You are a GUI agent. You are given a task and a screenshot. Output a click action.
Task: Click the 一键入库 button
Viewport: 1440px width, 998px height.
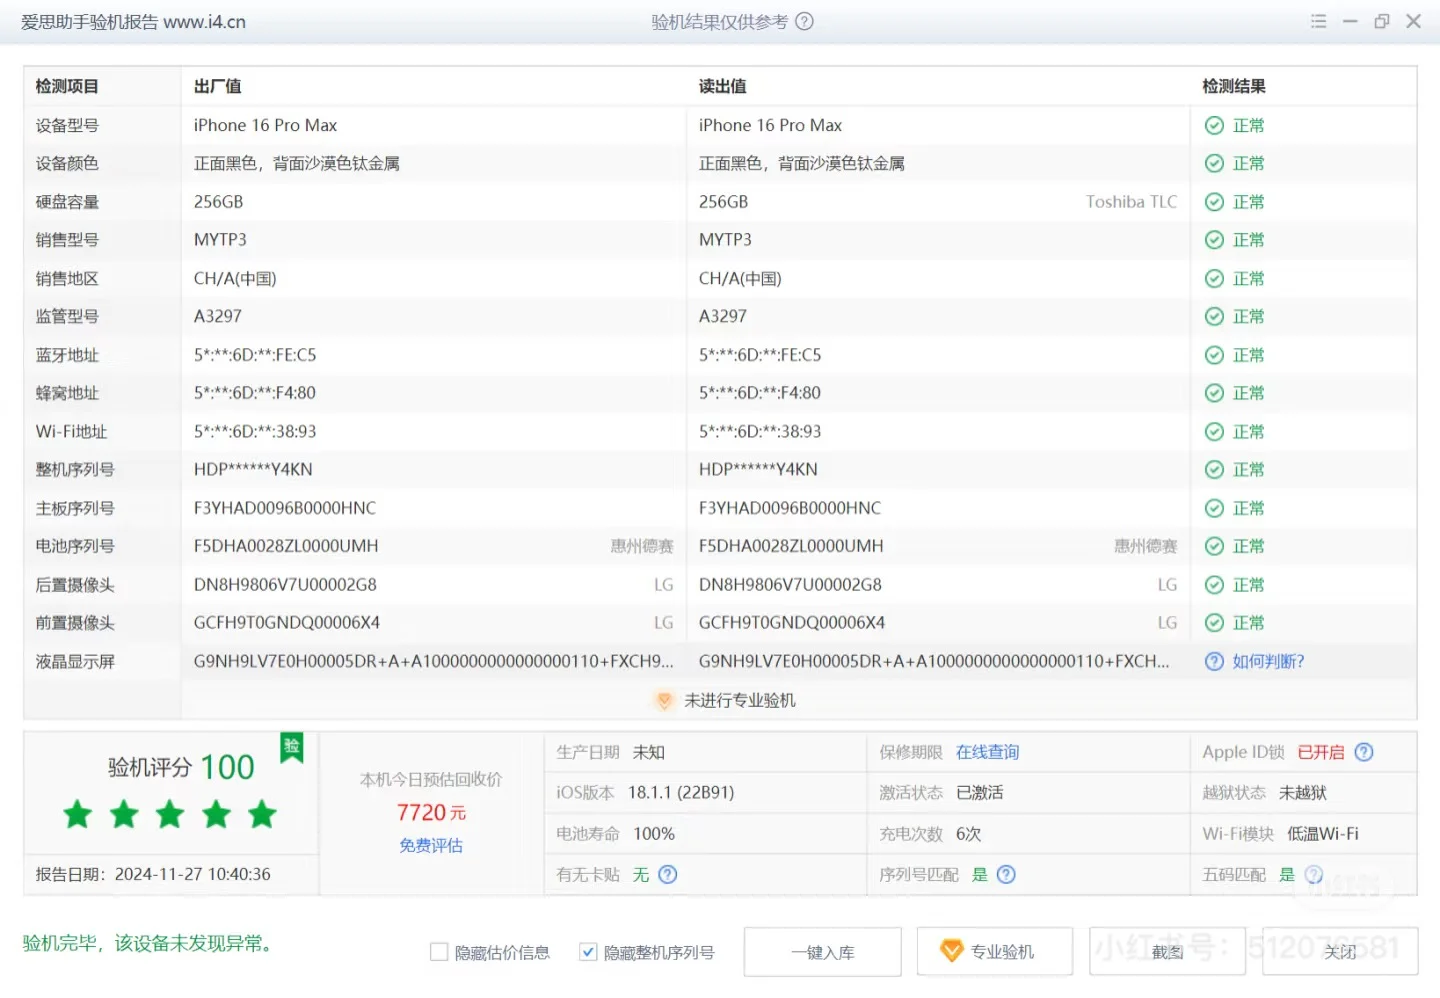click(822, 951)
